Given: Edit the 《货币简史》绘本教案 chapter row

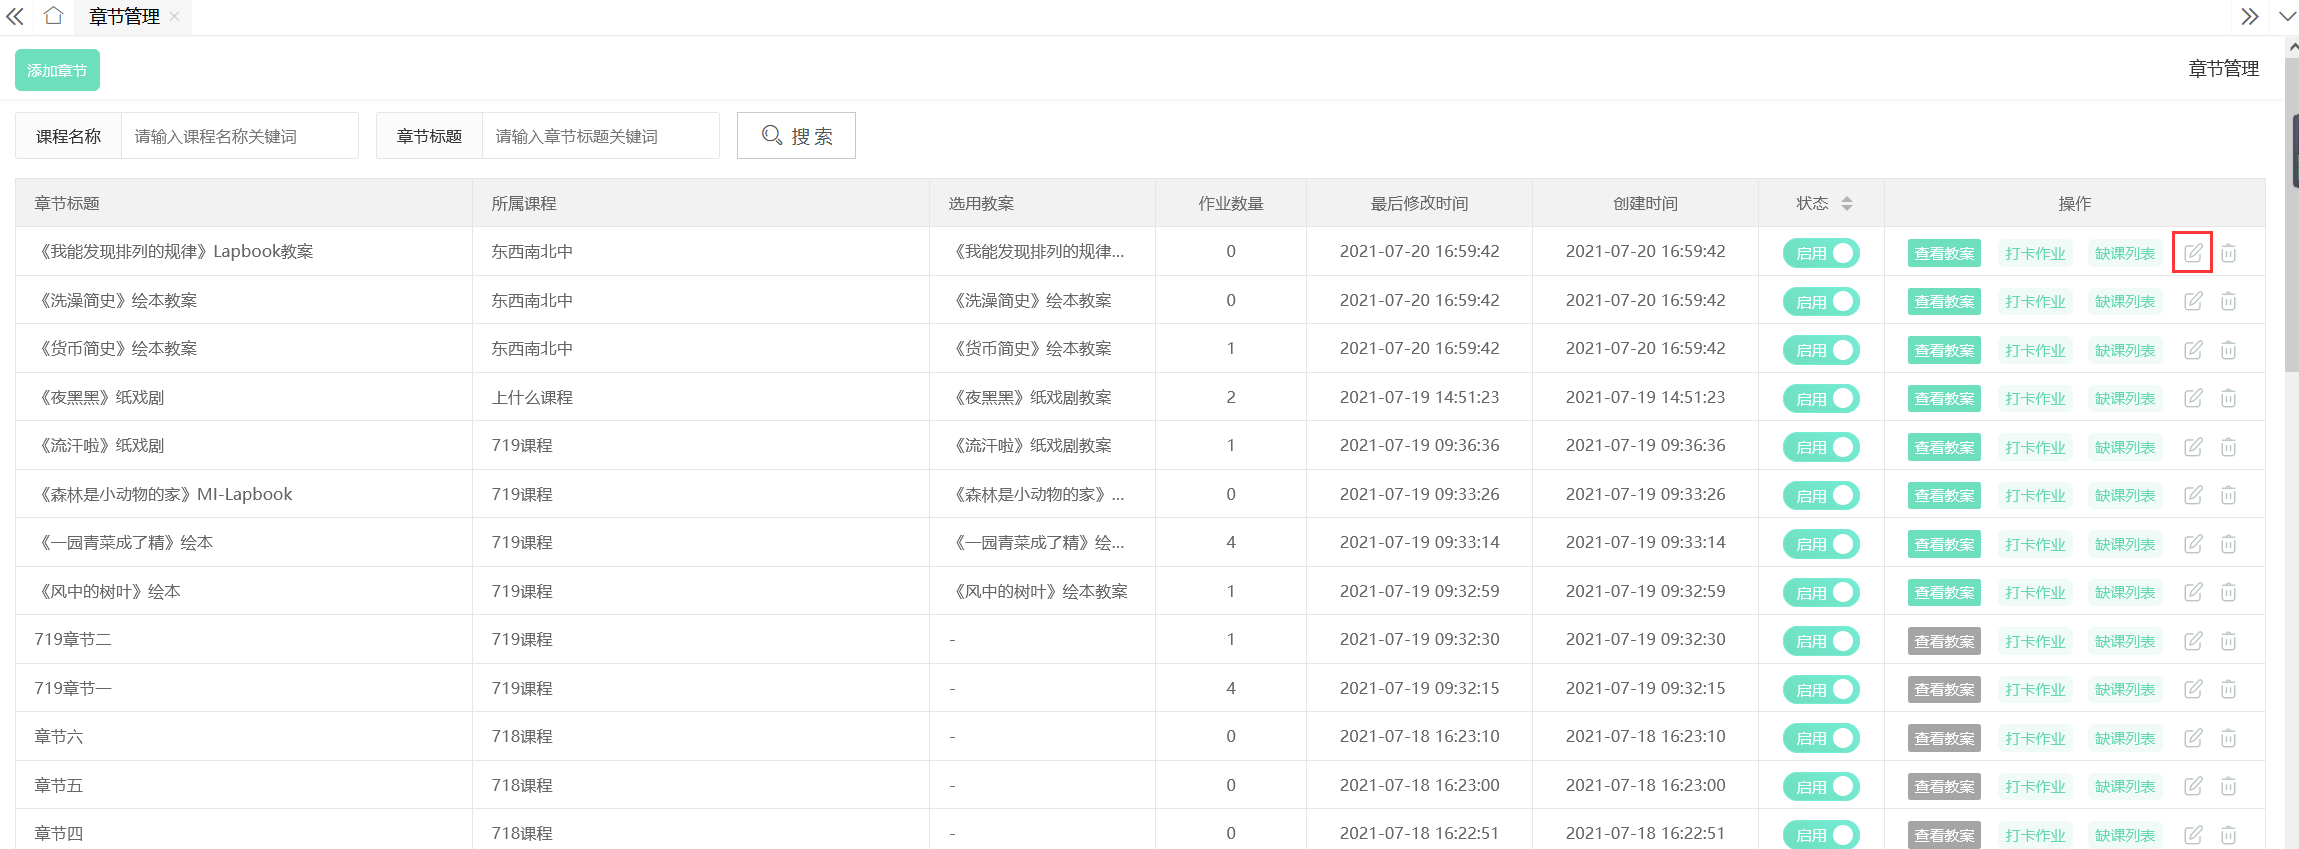Looking at the screenshot, I should [2193, 350].
